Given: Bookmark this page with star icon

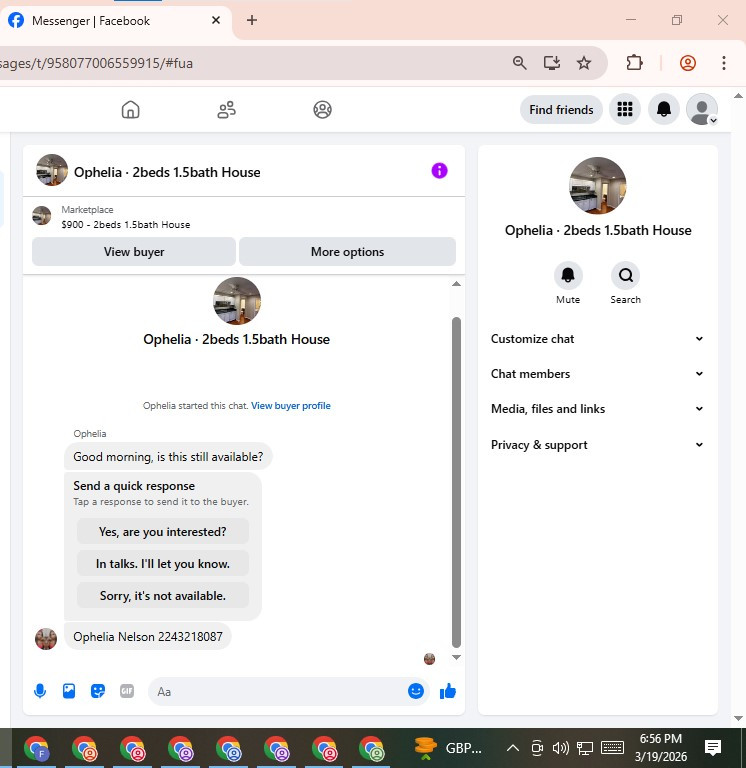Looking at the screenshot, I should (x=584, y=63).
